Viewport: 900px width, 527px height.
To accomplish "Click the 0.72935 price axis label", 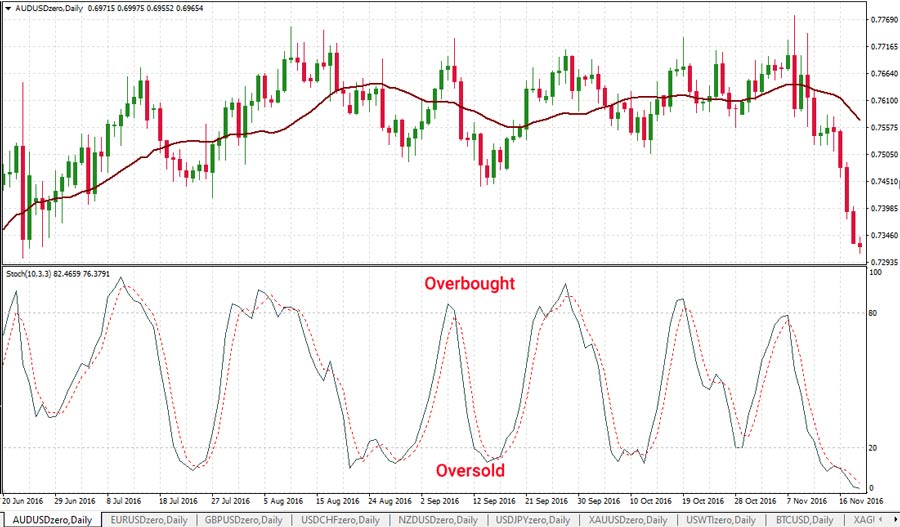I will point(882,262).
